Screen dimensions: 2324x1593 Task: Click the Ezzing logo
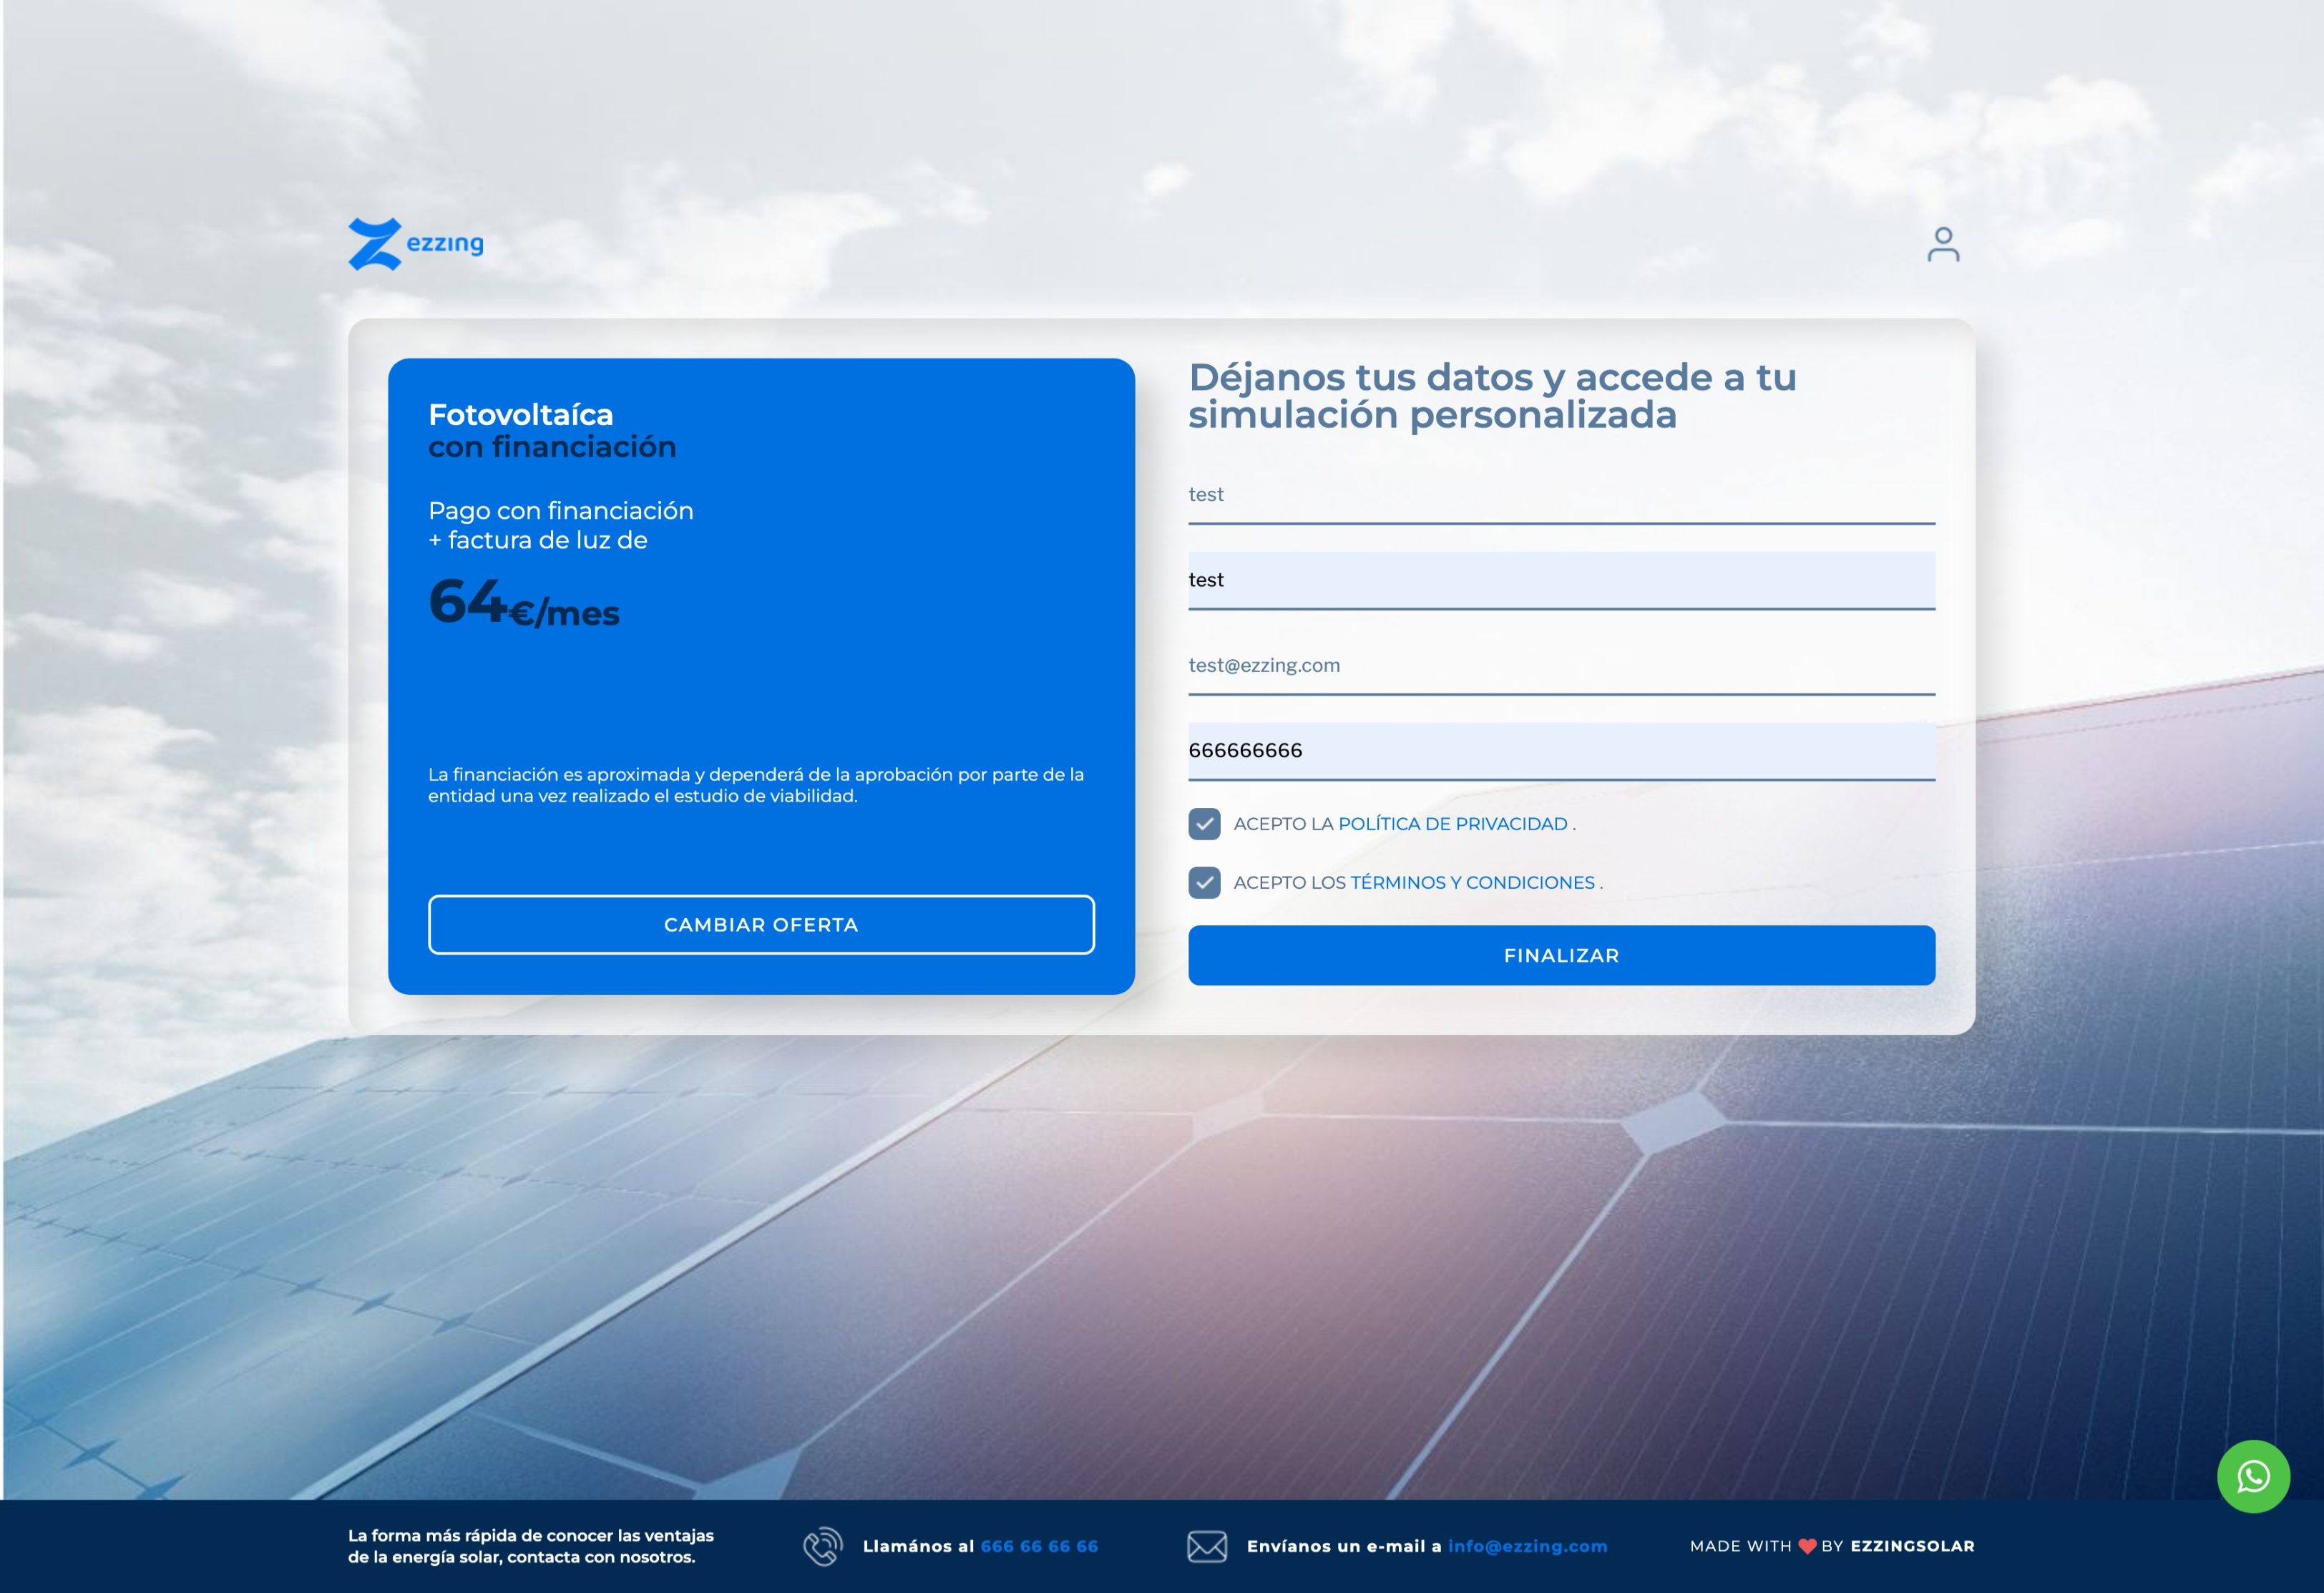pos(415,244)
